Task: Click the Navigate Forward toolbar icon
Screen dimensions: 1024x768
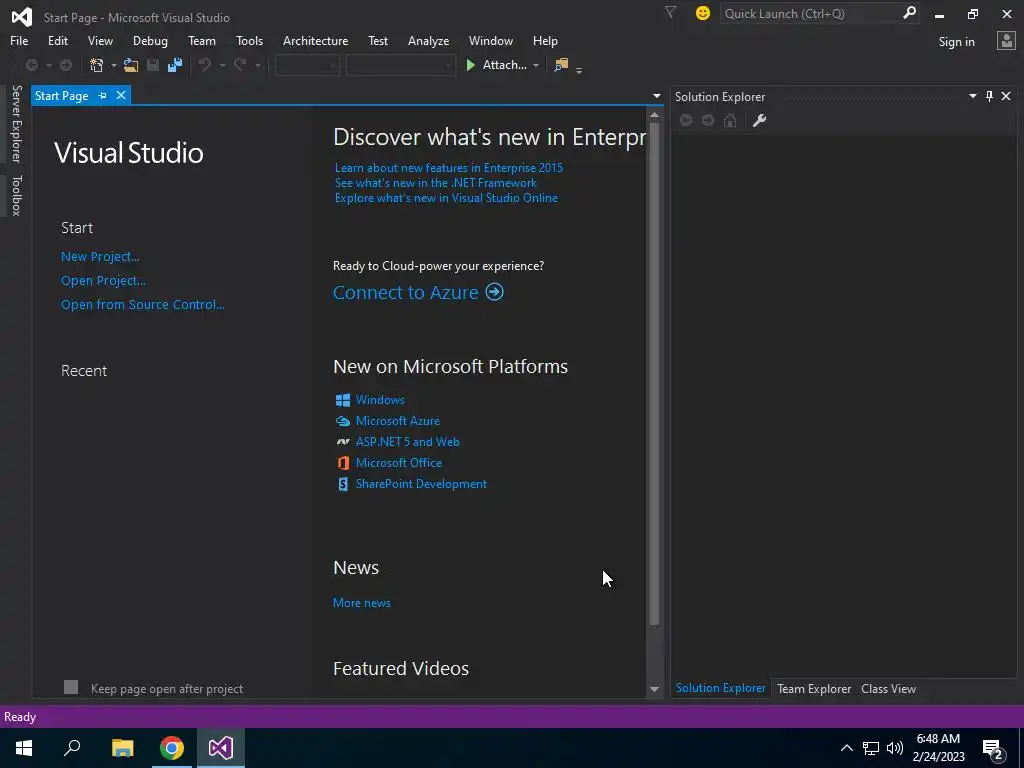Action: coord(66,65)
